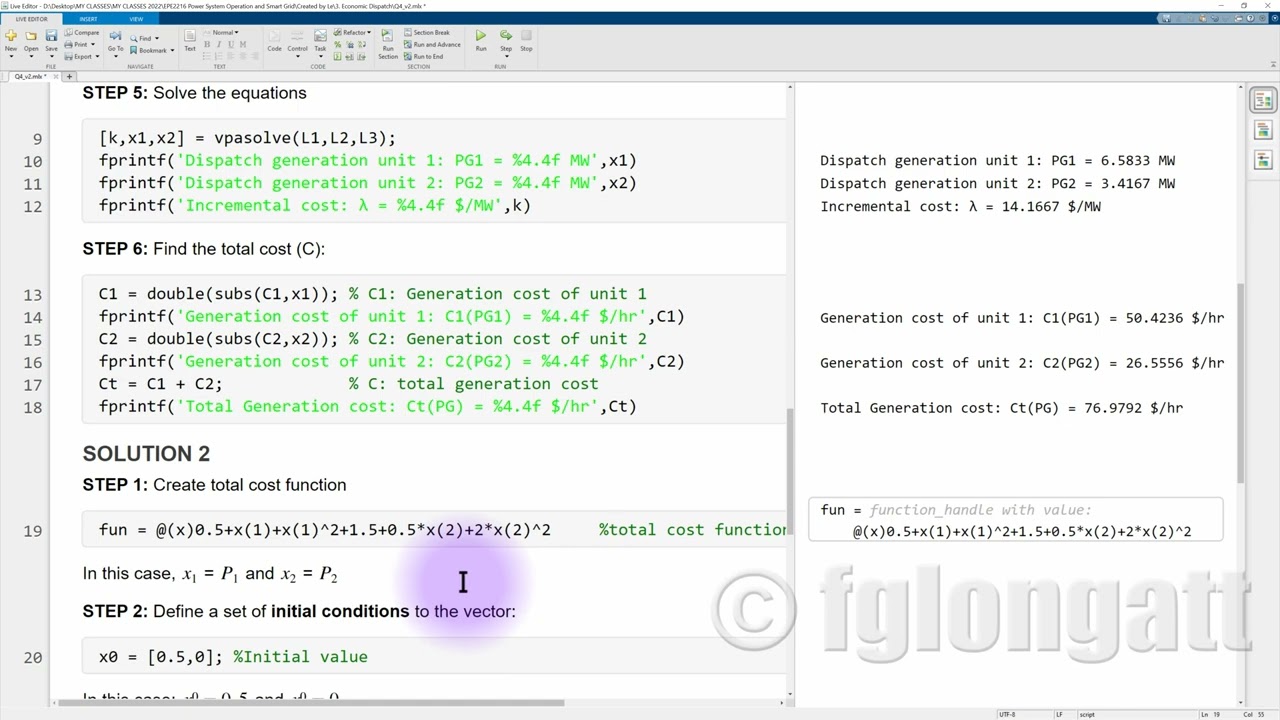Open the Refactor dropdown arrow
Image resolution: width=1280 pixels, height=720 pixels.
point(369,32)
